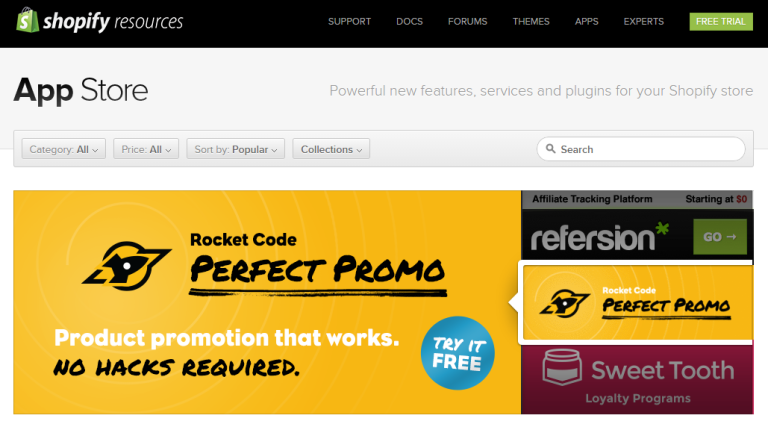Open the Themes menu link

pos(531,21)
